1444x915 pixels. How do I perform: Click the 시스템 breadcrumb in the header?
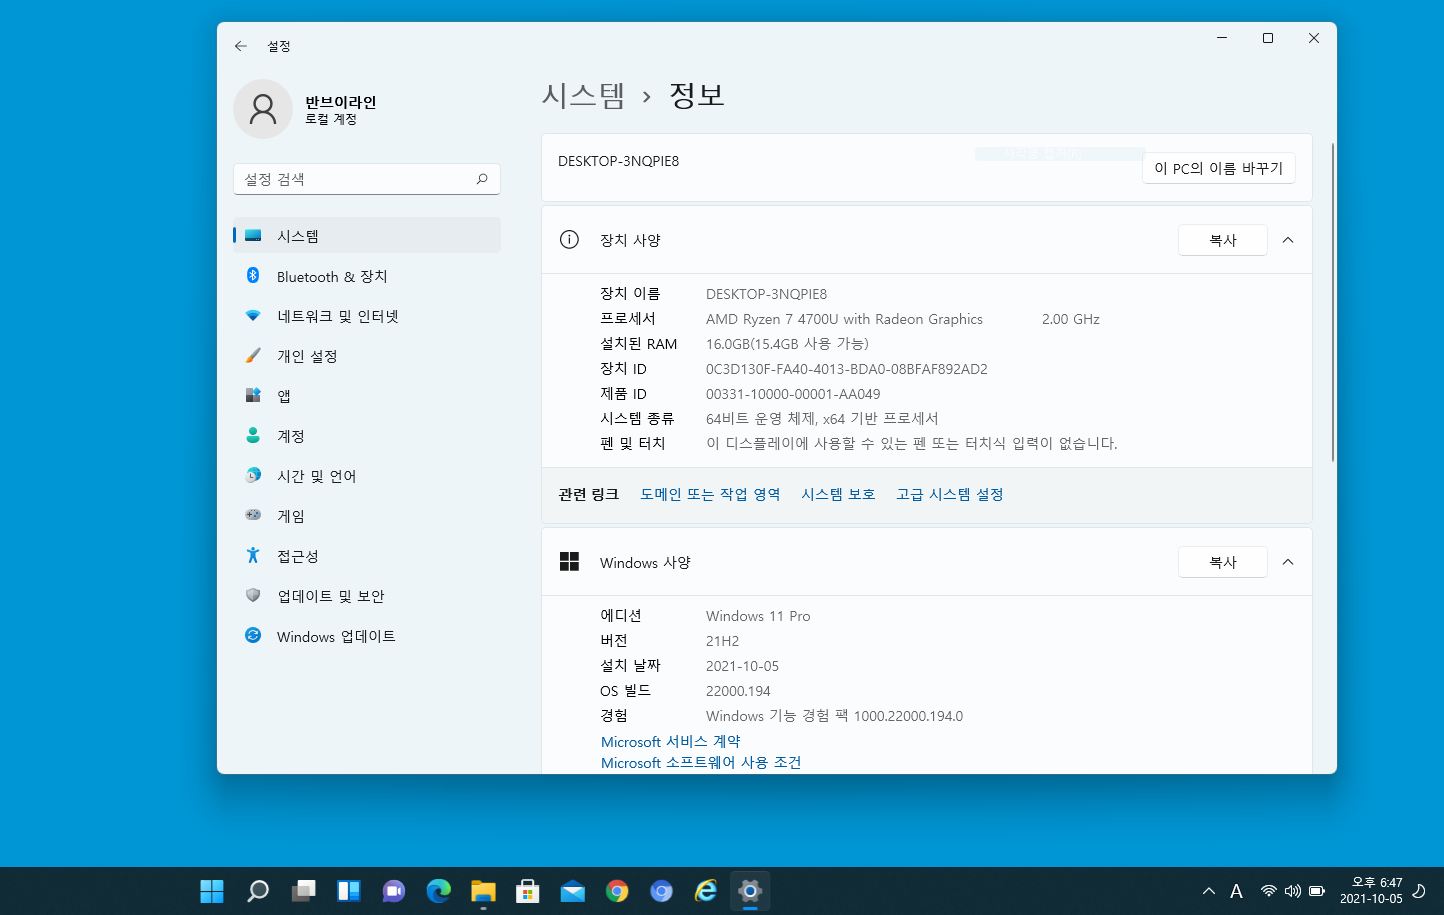tap(583, 95)
